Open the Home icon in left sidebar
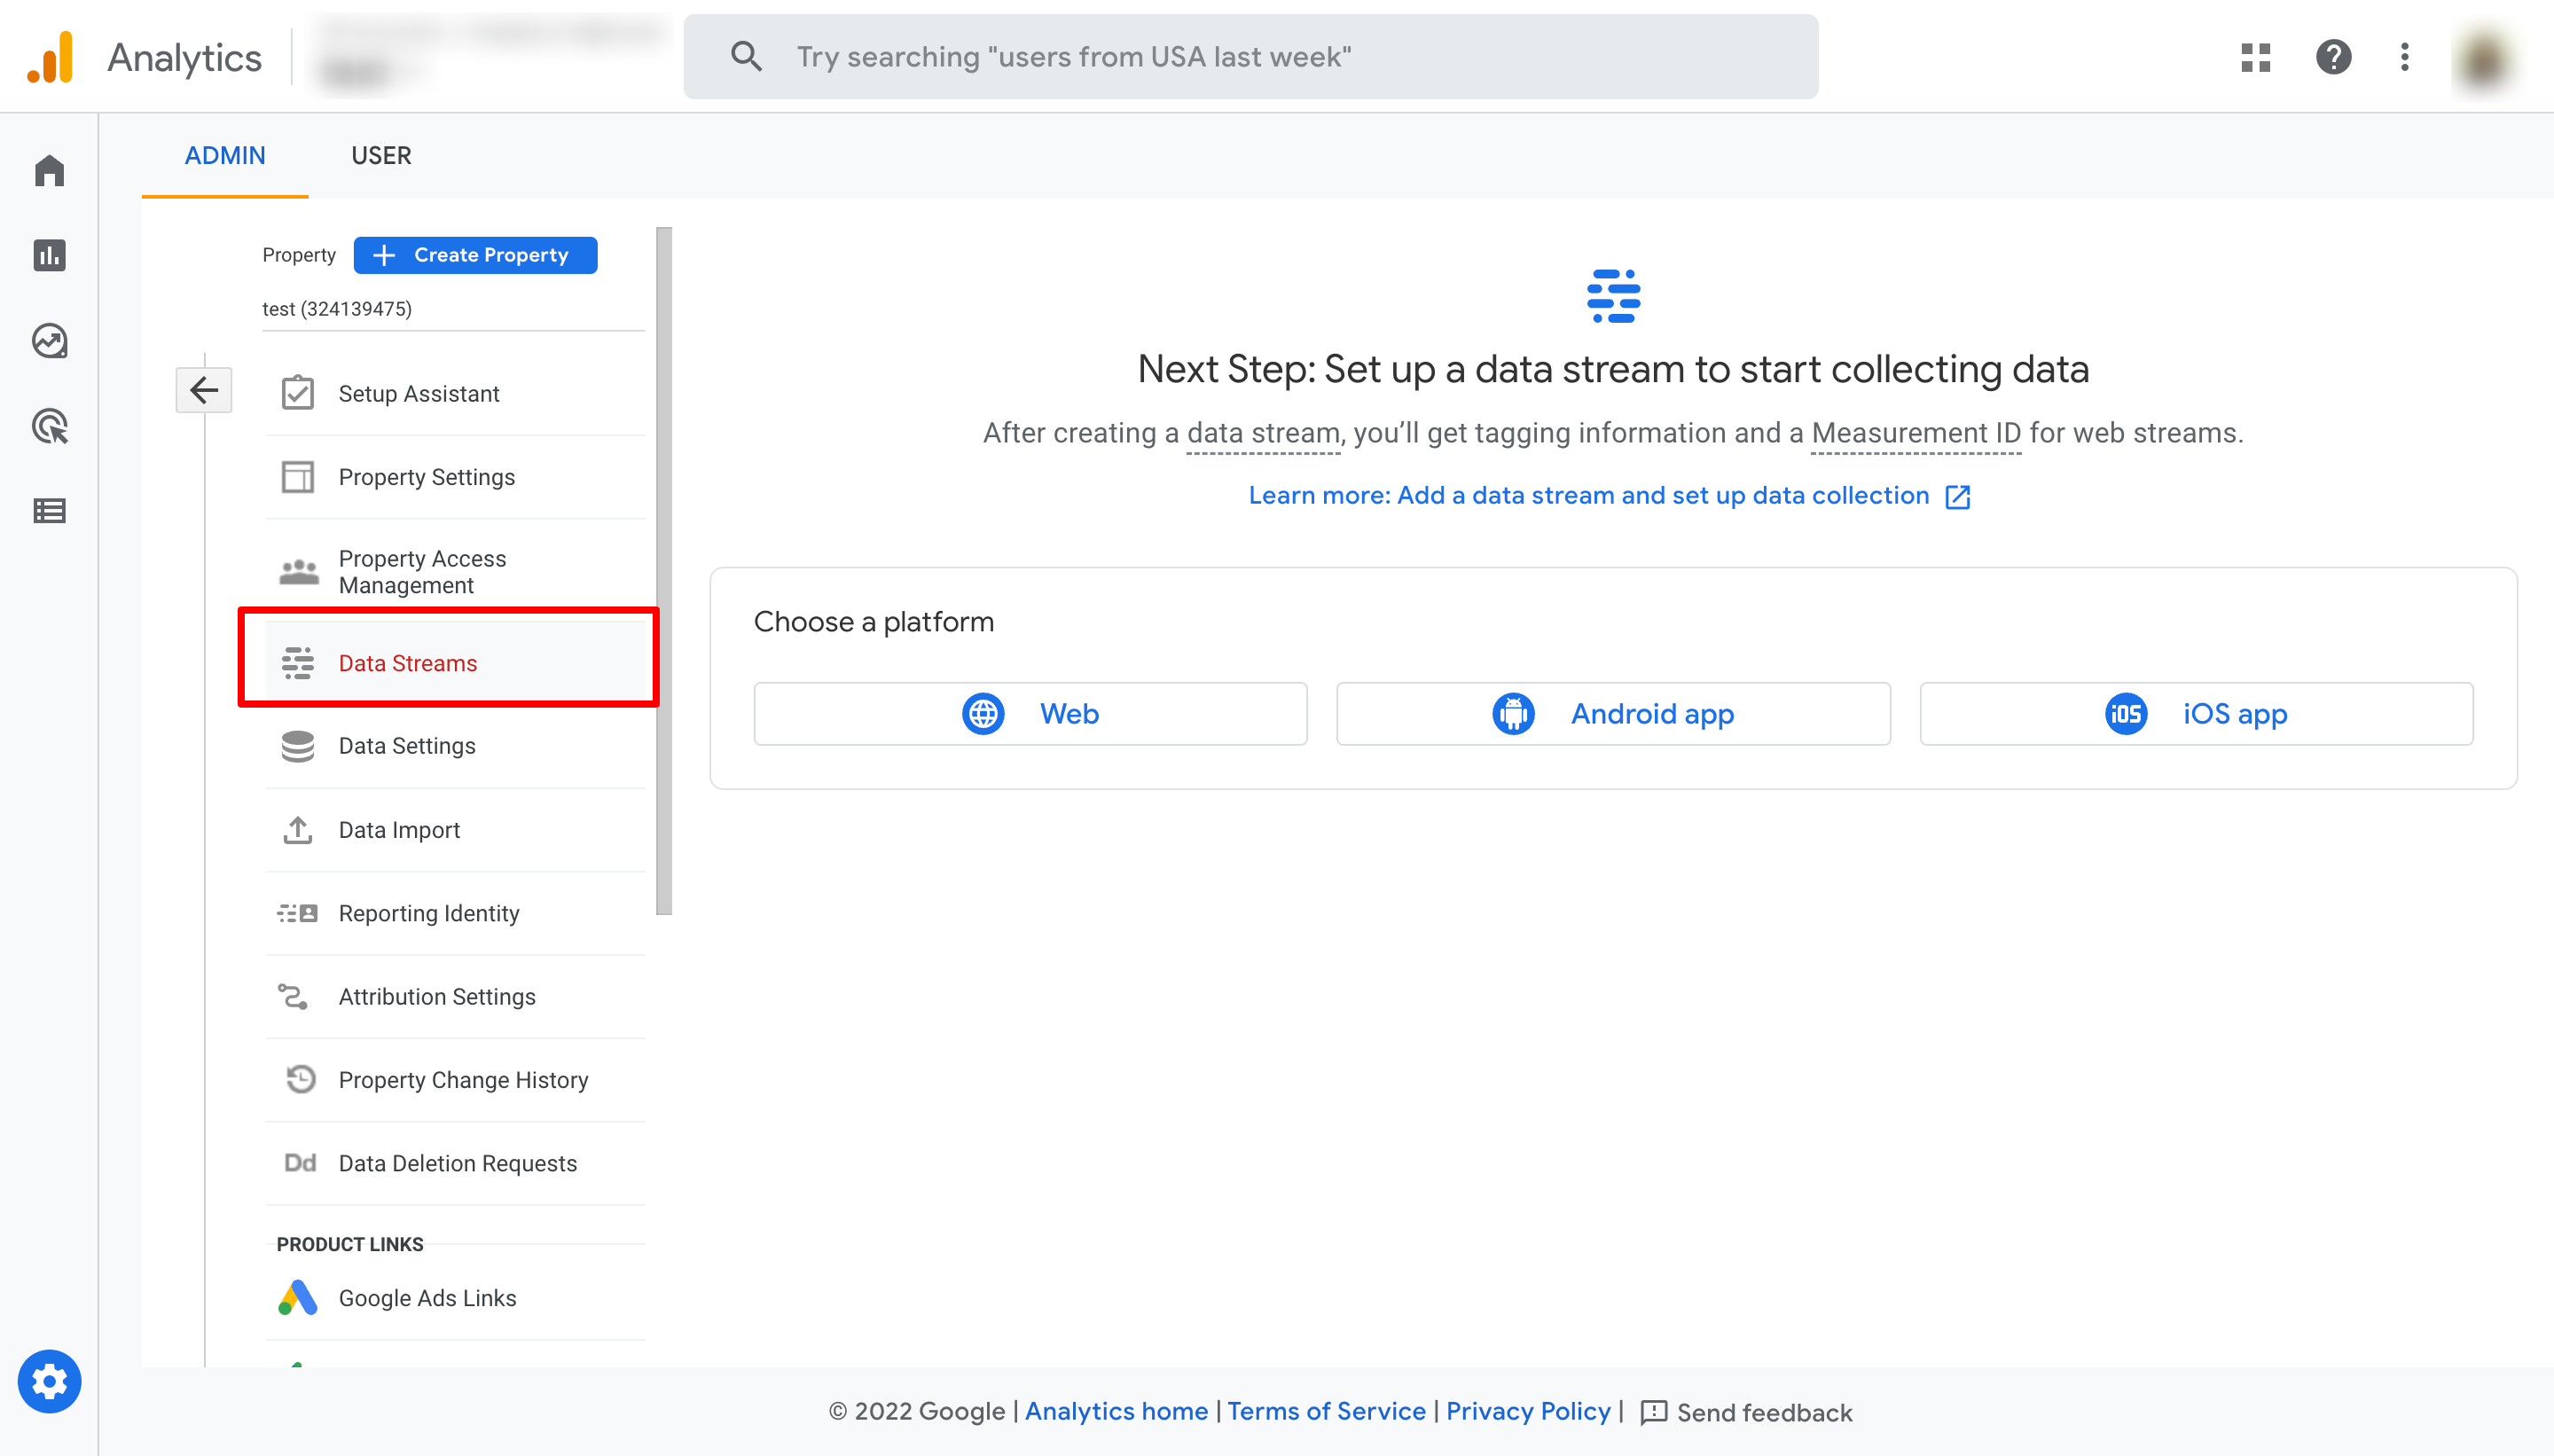 point(49,170)
